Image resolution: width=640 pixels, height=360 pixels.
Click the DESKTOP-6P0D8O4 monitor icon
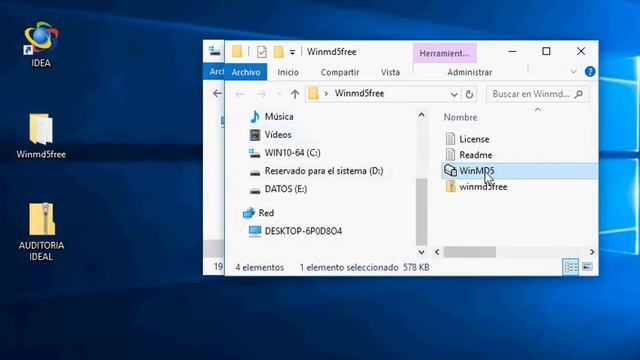point(255,231)
